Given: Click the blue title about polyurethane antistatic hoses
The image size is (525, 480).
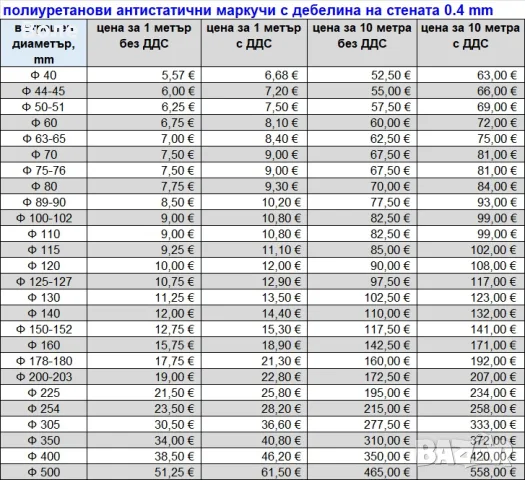Looking at the screenshot, I should pyautogui.click(x=248, y=10).
